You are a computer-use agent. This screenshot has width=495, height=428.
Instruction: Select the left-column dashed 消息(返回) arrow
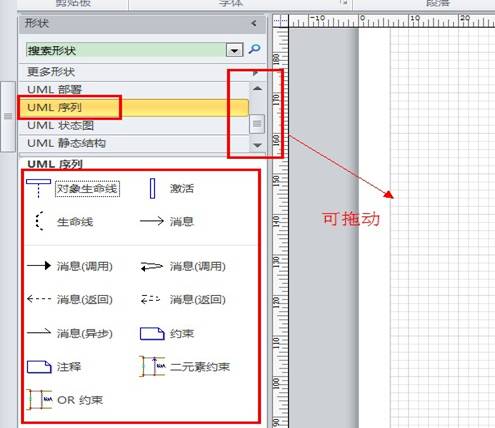point(39,299)
